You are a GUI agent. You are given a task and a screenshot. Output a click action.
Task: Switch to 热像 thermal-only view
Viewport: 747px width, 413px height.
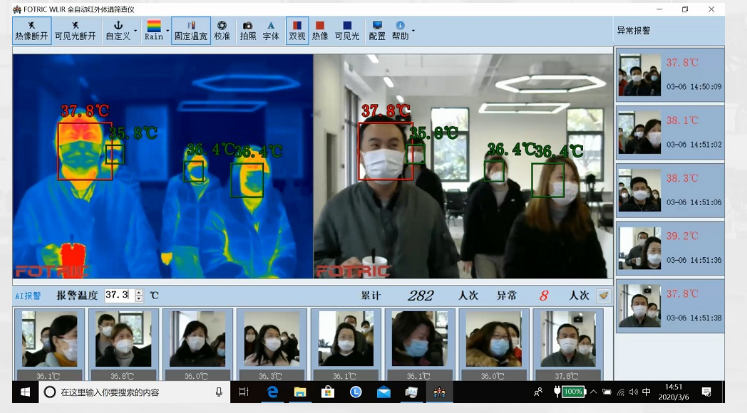(x=321, y=29)
